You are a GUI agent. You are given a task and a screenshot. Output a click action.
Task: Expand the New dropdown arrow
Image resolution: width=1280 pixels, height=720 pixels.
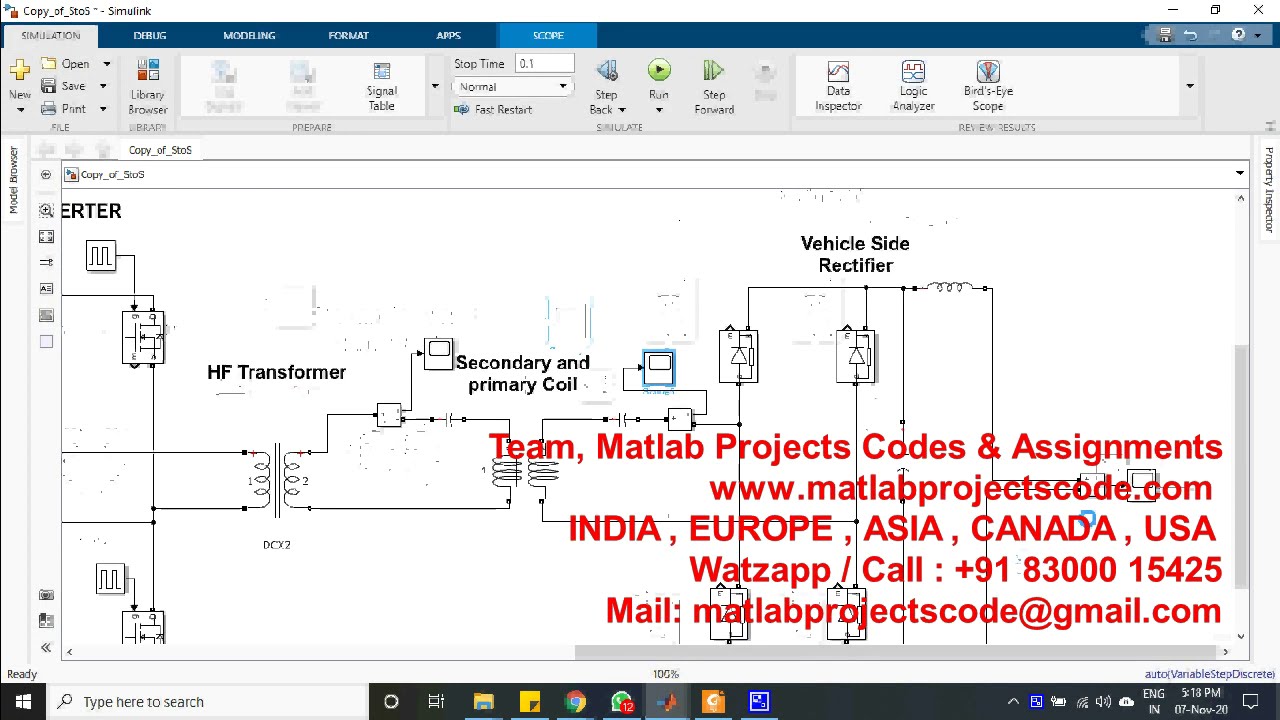click(x=20, y=109)
